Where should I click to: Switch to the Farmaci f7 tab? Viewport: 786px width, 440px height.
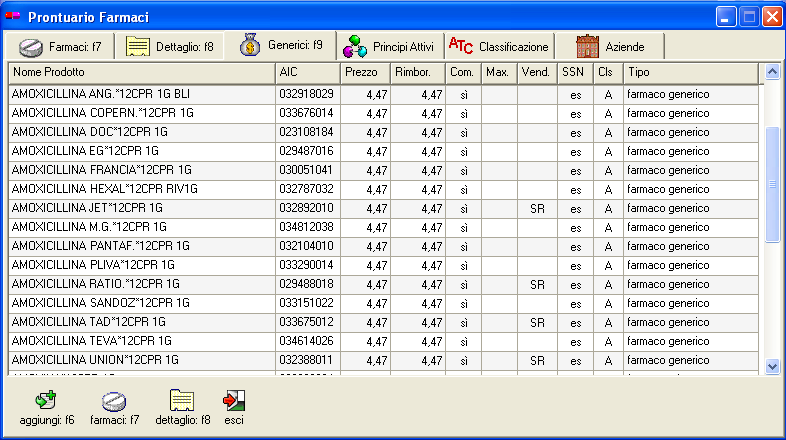pos(60,46)
